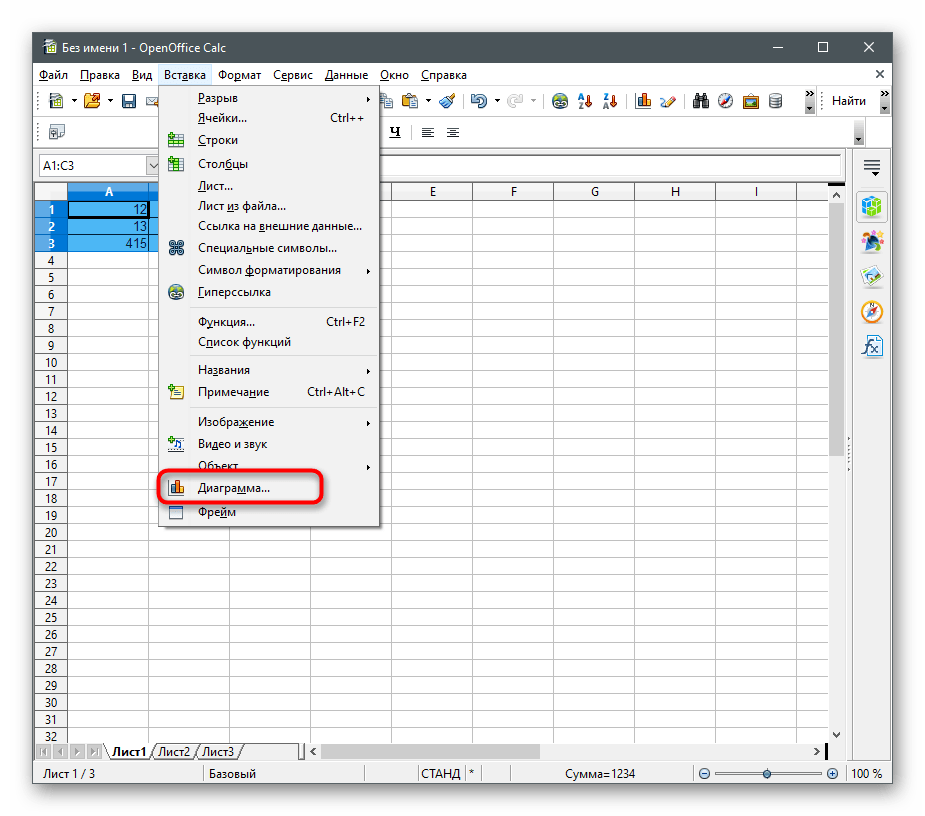The height and width of the screenshot is (816, 925).
Task: Click the Sort Ascending toolbar icon
Action: (586, 101)
